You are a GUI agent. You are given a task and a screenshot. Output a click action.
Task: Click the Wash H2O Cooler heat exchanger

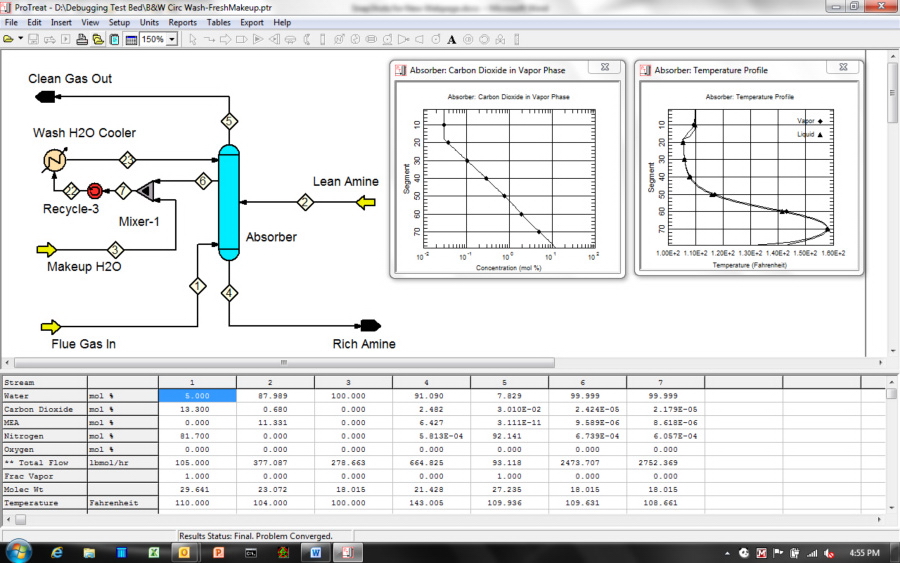56,160
